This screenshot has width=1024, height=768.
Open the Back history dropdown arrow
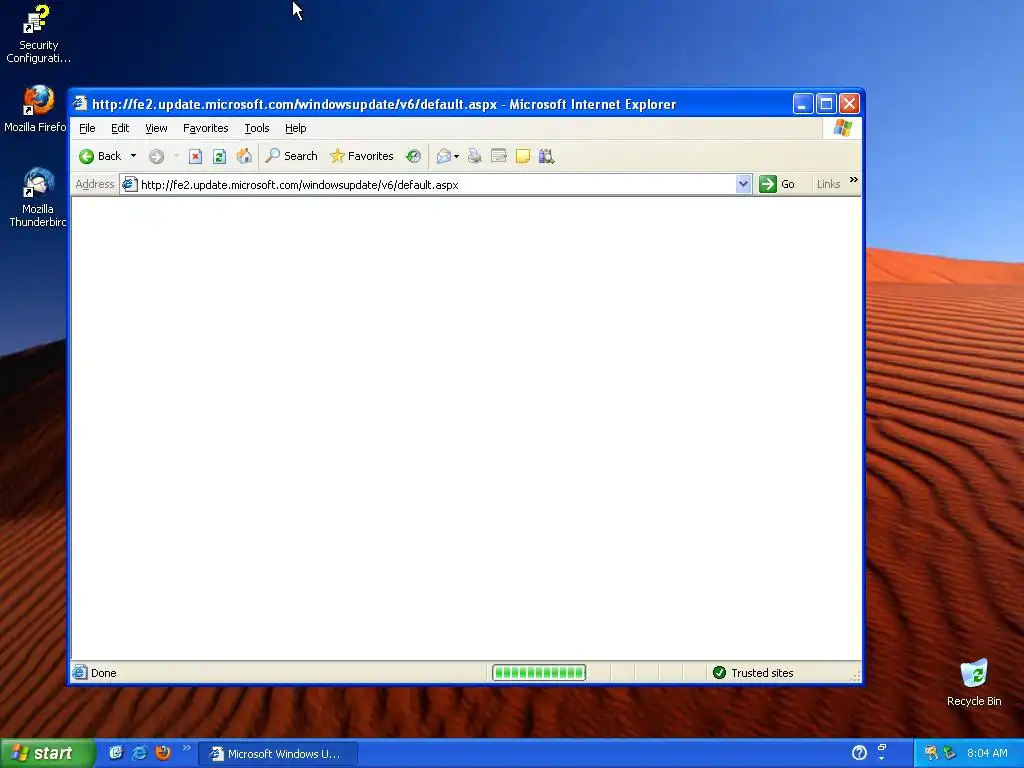[133, 156]
